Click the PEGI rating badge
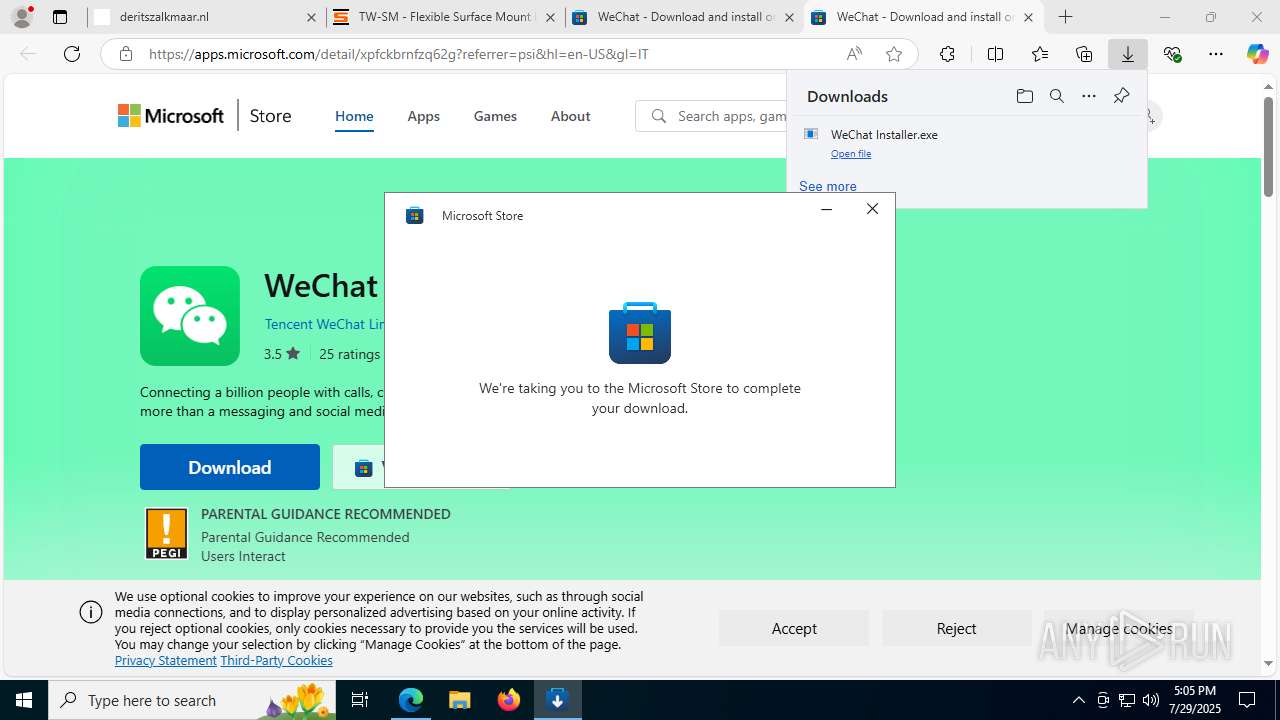Screen dimensions: 1280x720 [x=166, y=534]
